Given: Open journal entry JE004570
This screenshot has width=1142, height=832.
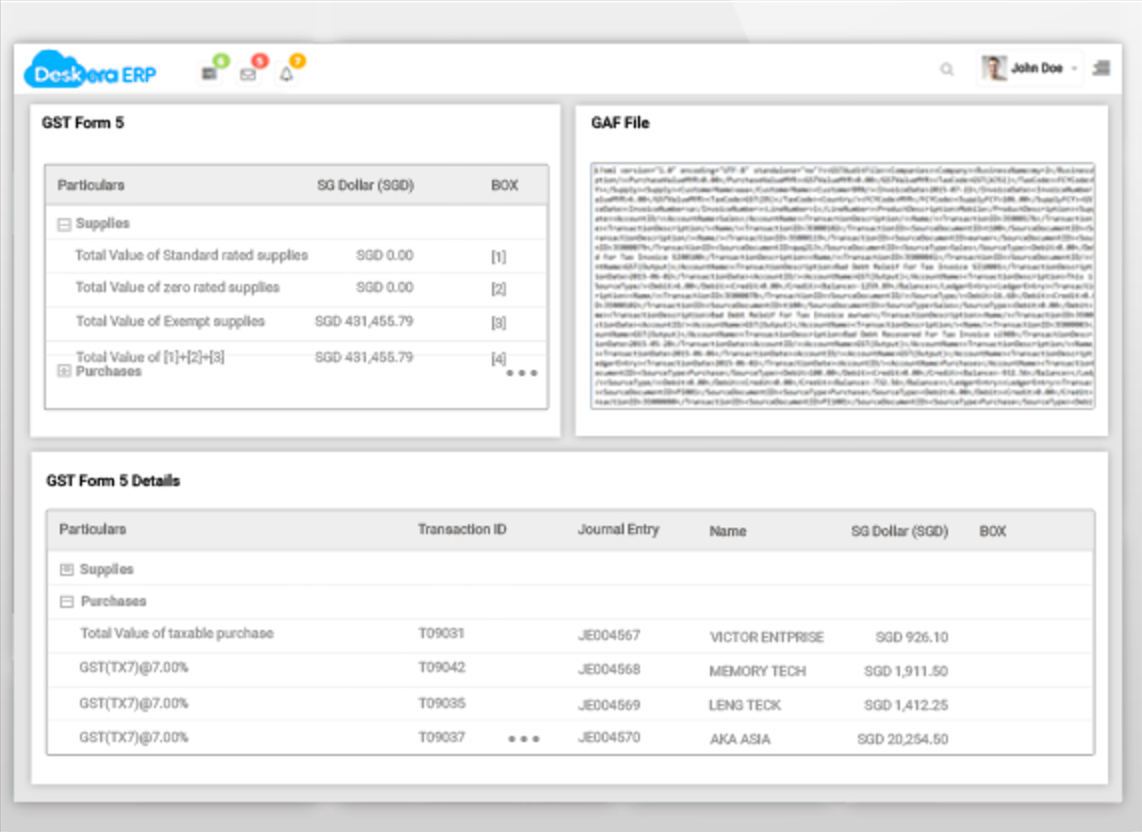Looking at the screenshot, I should pyautogui.click(x=609, y=737).
